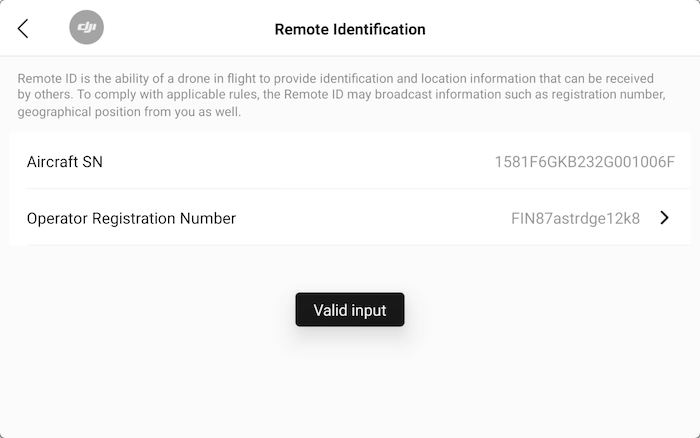The height and width of the screenshot is (438, 700).
Task: Click the text line starting 'by others'
Action: [x=342, y=95]
